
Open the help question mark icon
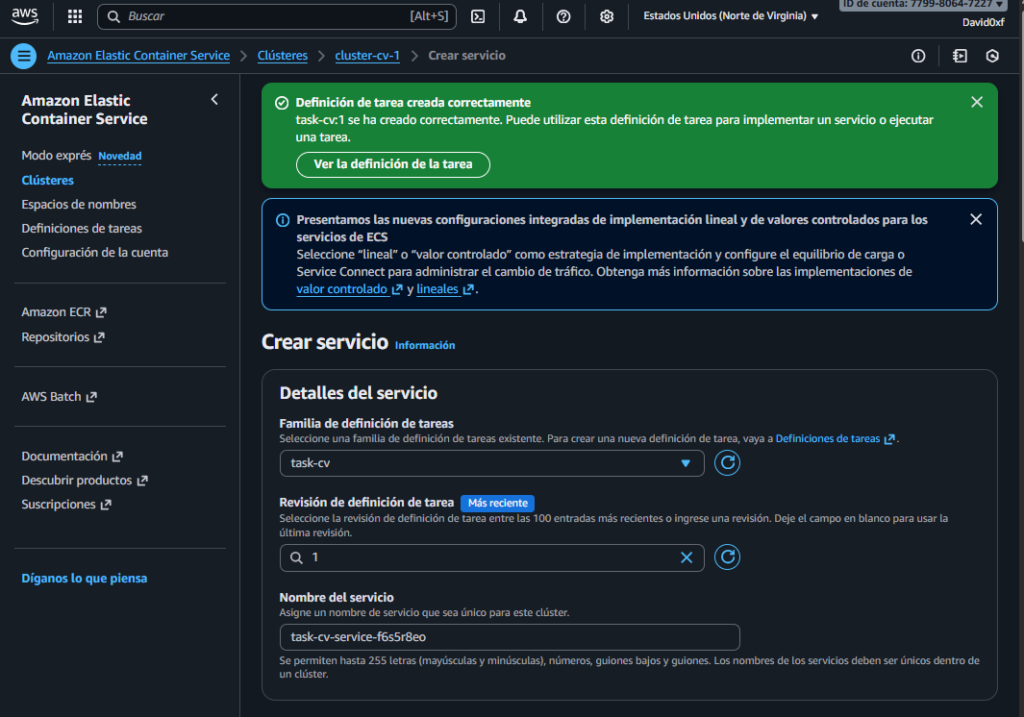[563, 17]
